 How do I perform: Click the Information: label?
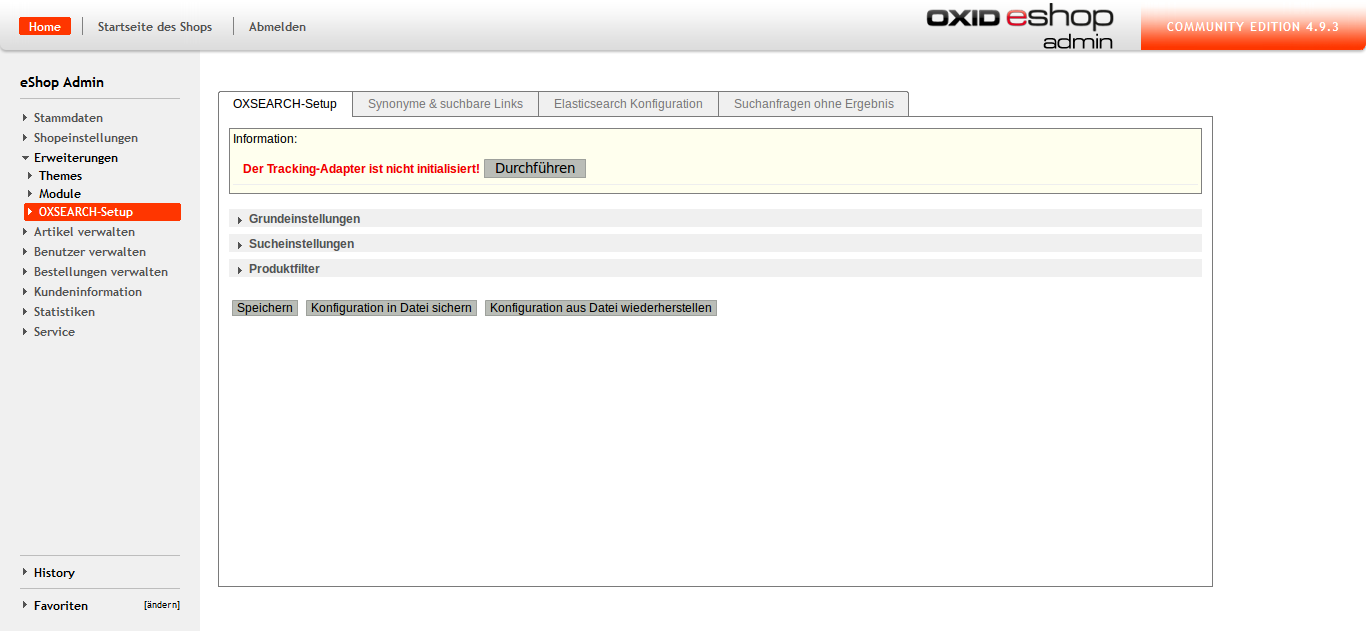(x=265, y=139)
